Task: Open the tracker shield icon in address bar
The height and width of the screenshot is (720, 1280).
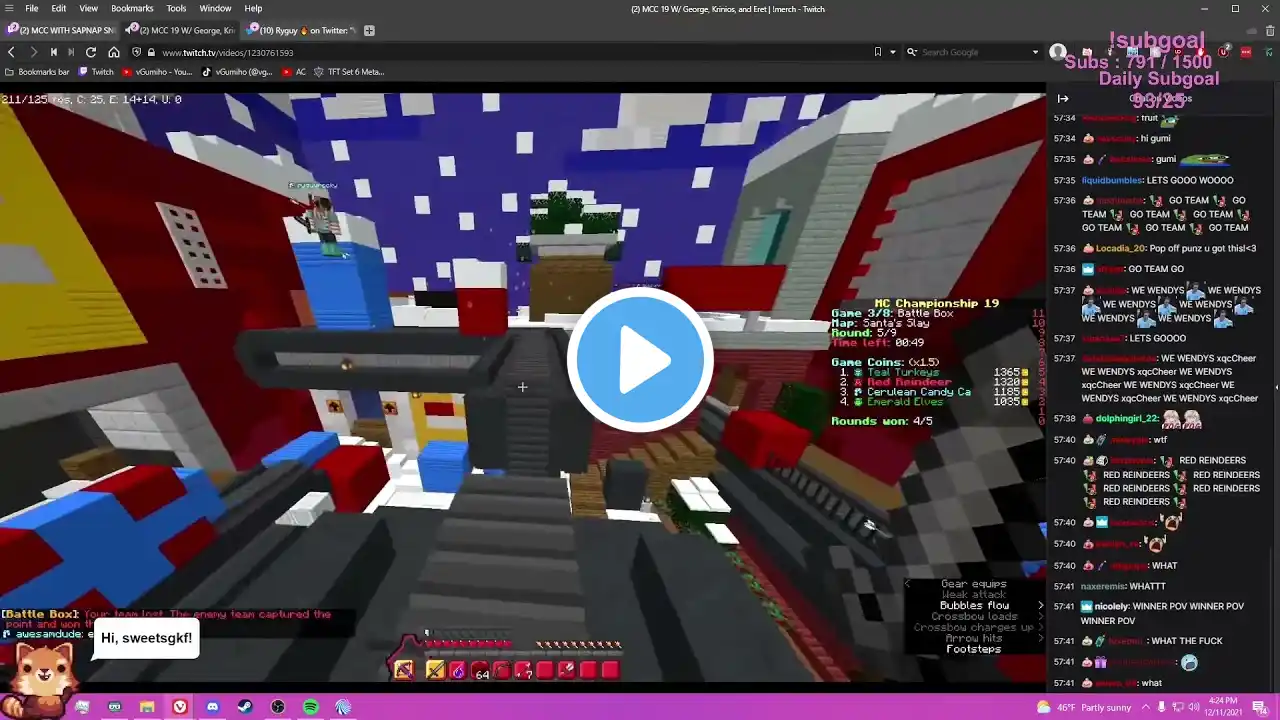Action: tap(137, 52)
